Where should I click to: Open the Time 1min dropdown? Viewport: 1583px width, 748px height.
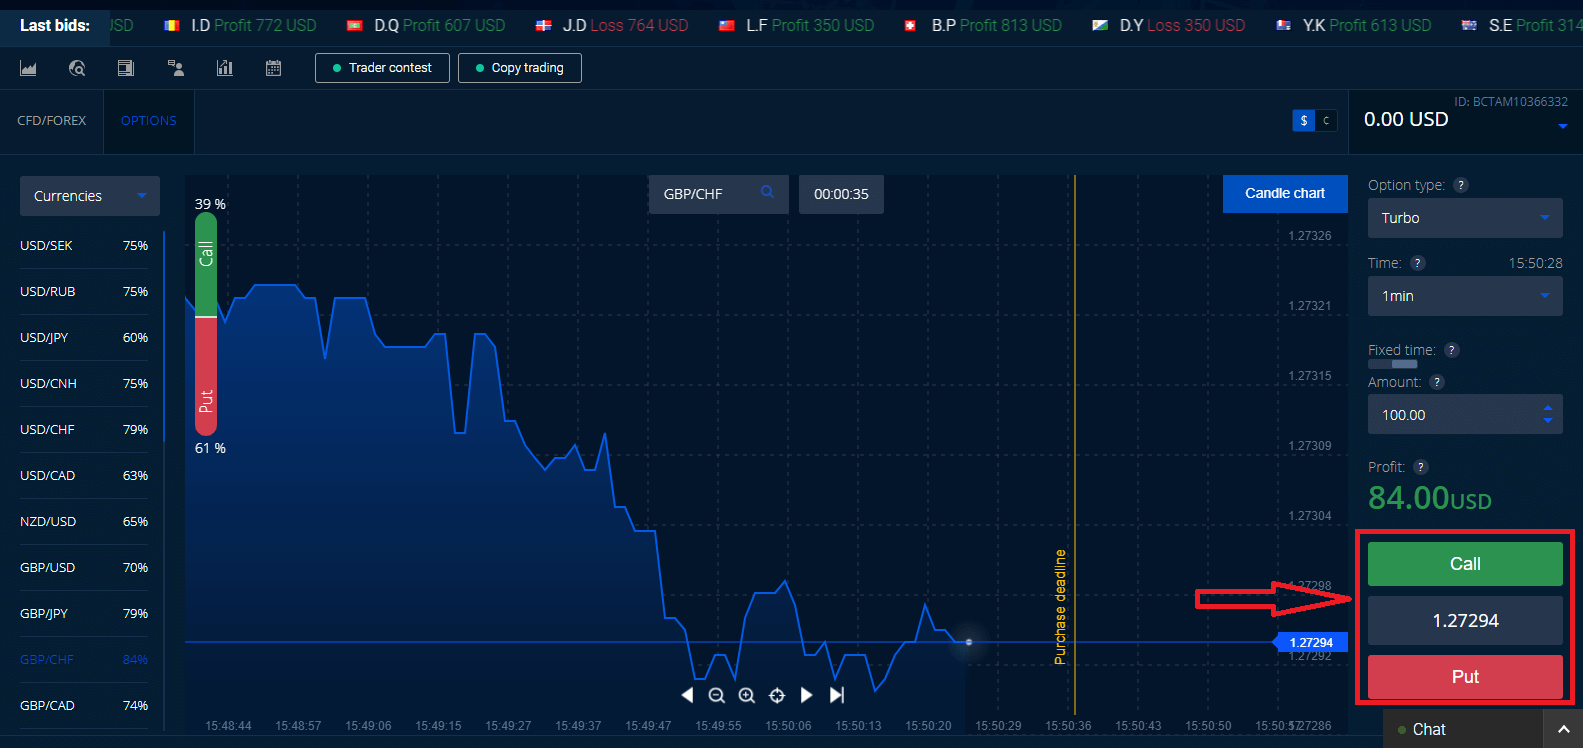1465,296
